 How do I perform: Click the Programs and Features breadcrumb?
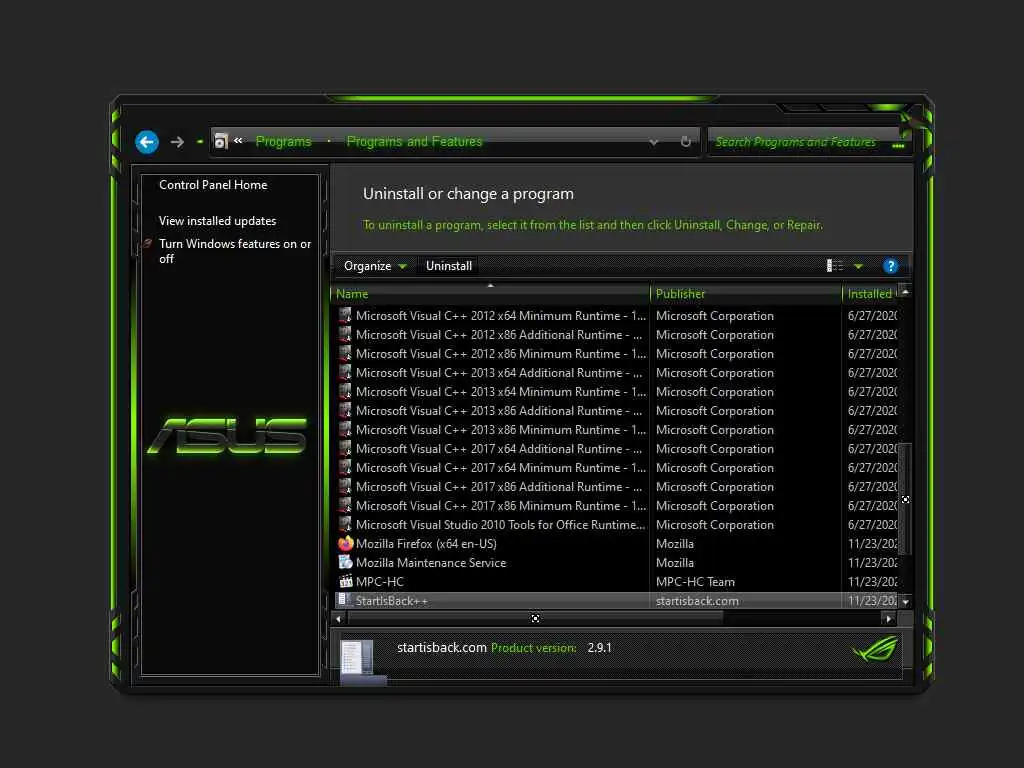pyautogui.click(x=414, y=142)
